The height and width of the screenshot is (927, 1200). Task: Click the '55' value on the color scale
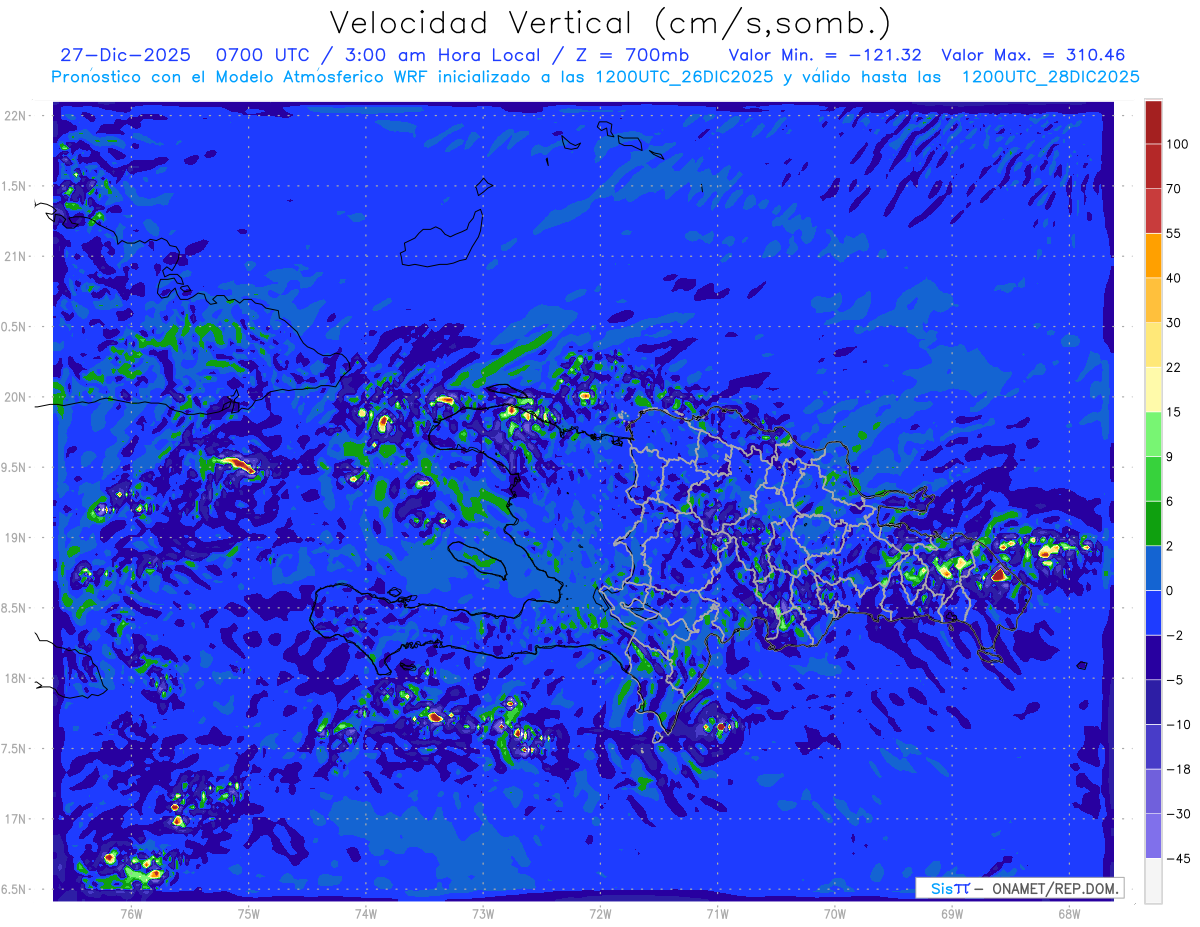tap(1174, 234)
